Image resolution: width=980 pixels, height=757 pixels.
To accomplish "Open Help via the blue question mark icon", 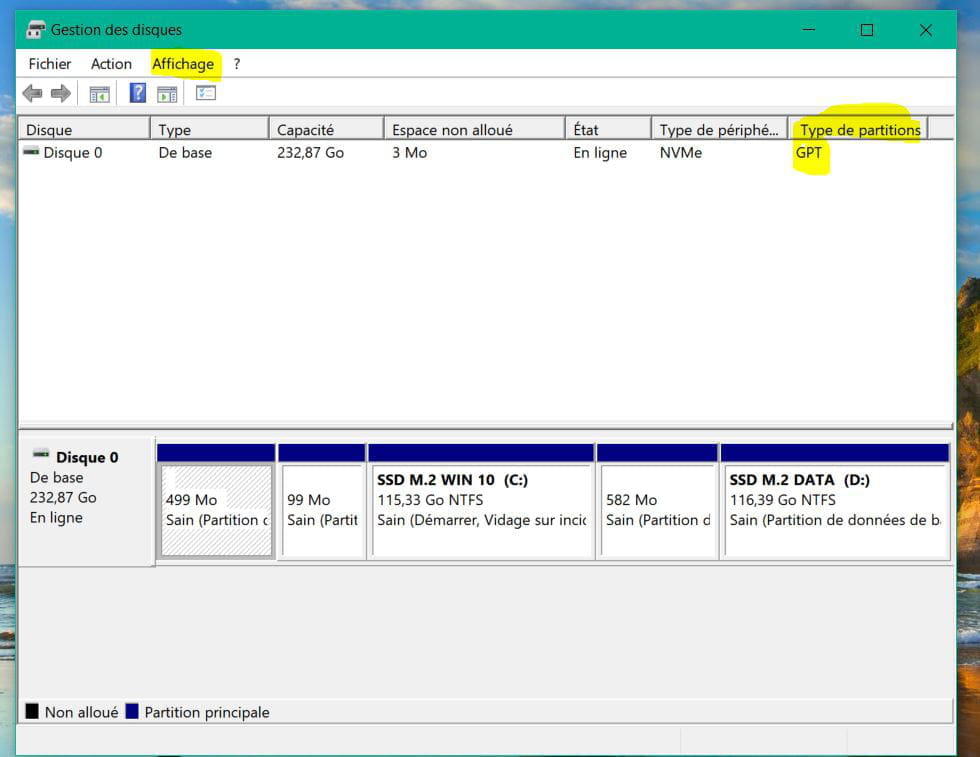I will pos(138,94).
